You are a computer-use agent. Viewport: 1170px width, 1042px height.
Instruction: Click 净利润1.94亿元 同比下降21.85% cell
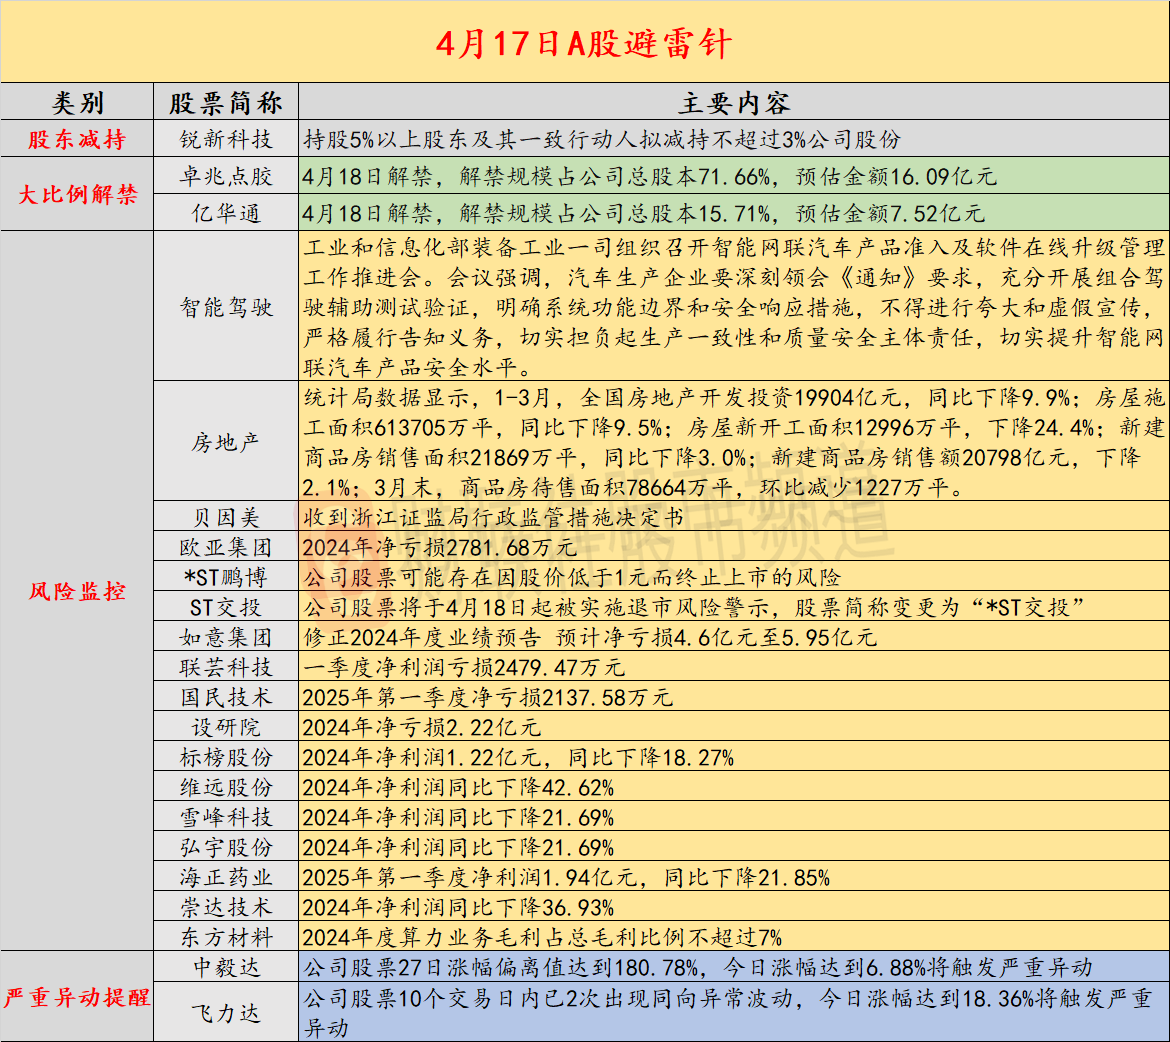tap(734, 877)
